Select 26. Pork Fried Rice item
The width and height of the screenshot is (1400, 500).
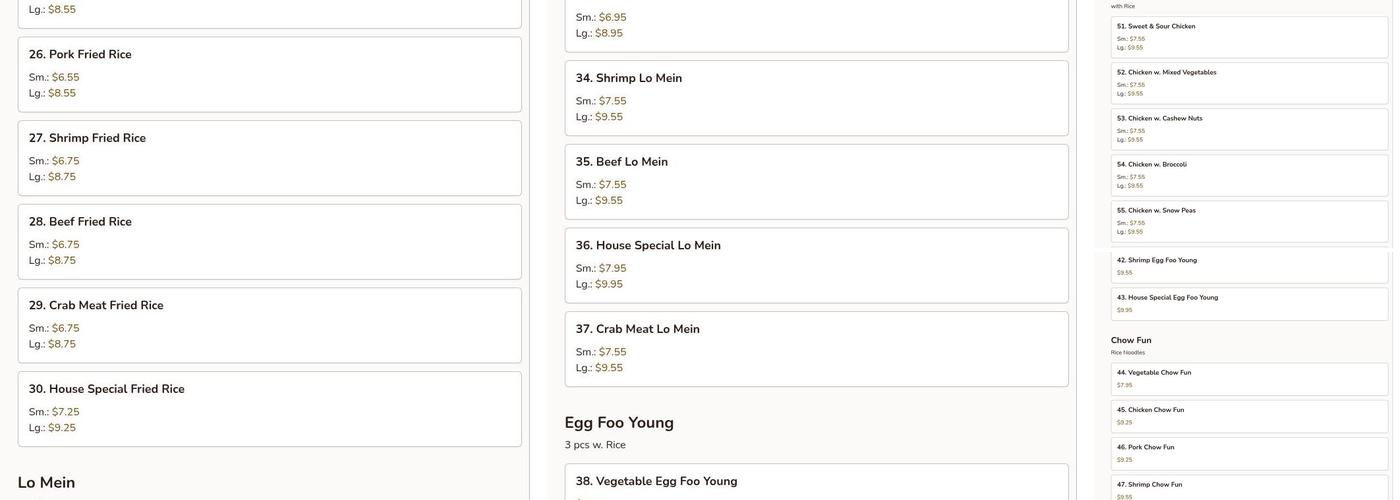(269, 74)
